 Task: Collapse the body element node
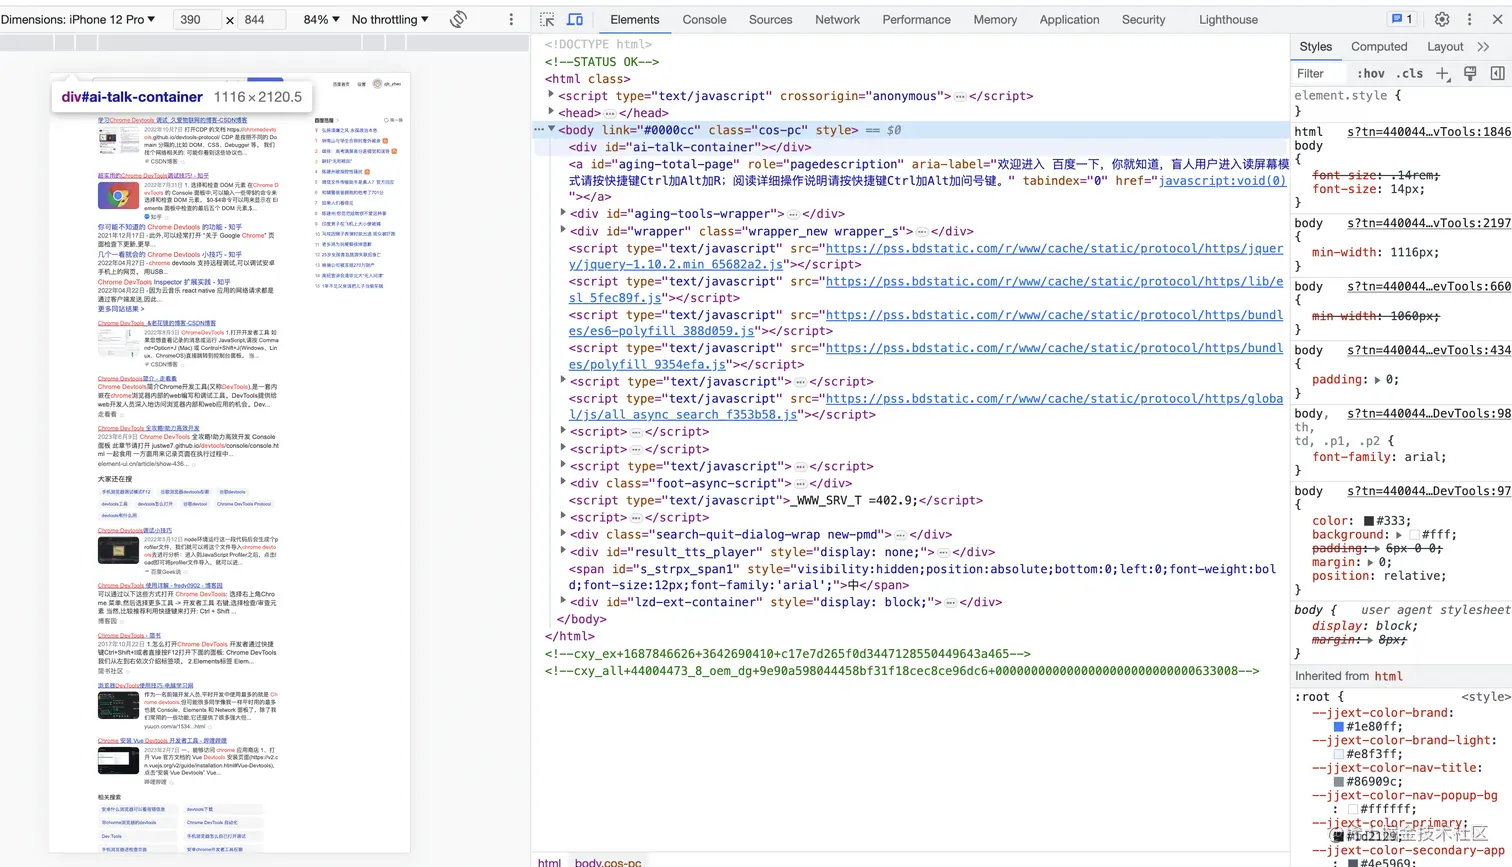tap(551, 129)
